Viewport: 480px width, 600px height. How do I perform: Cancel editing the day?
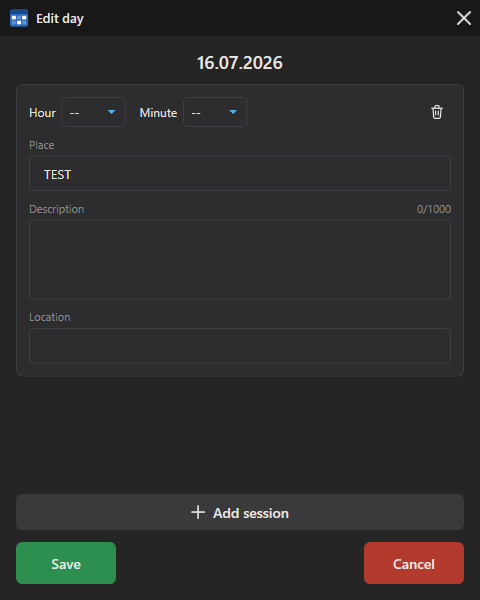[x=414, y=563]
